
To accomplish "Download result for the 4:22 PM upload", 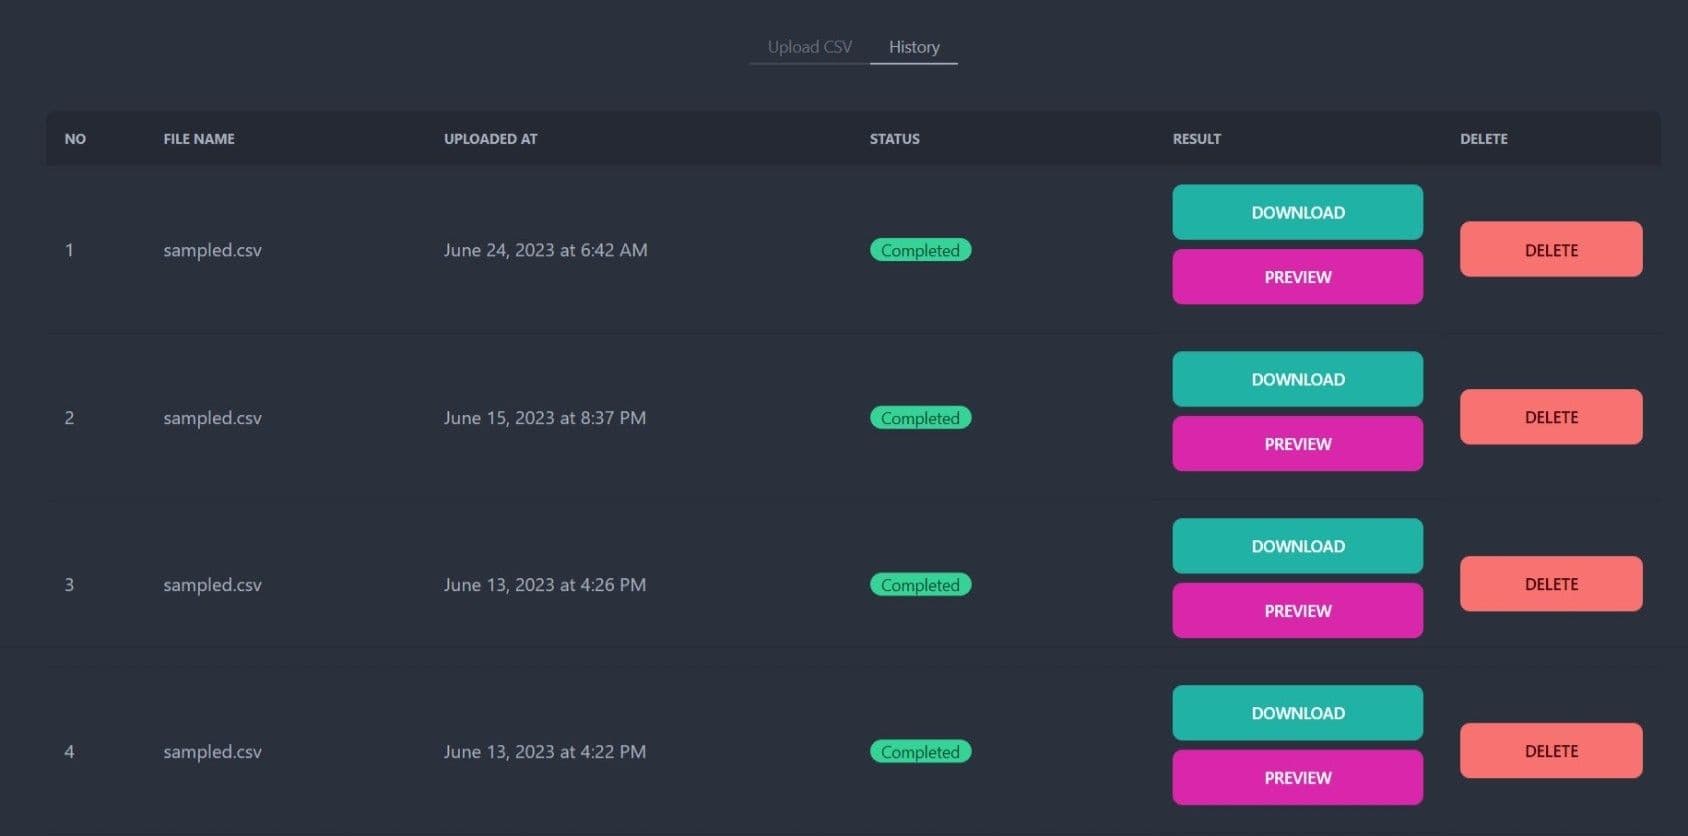I will tap(1297, 713).
